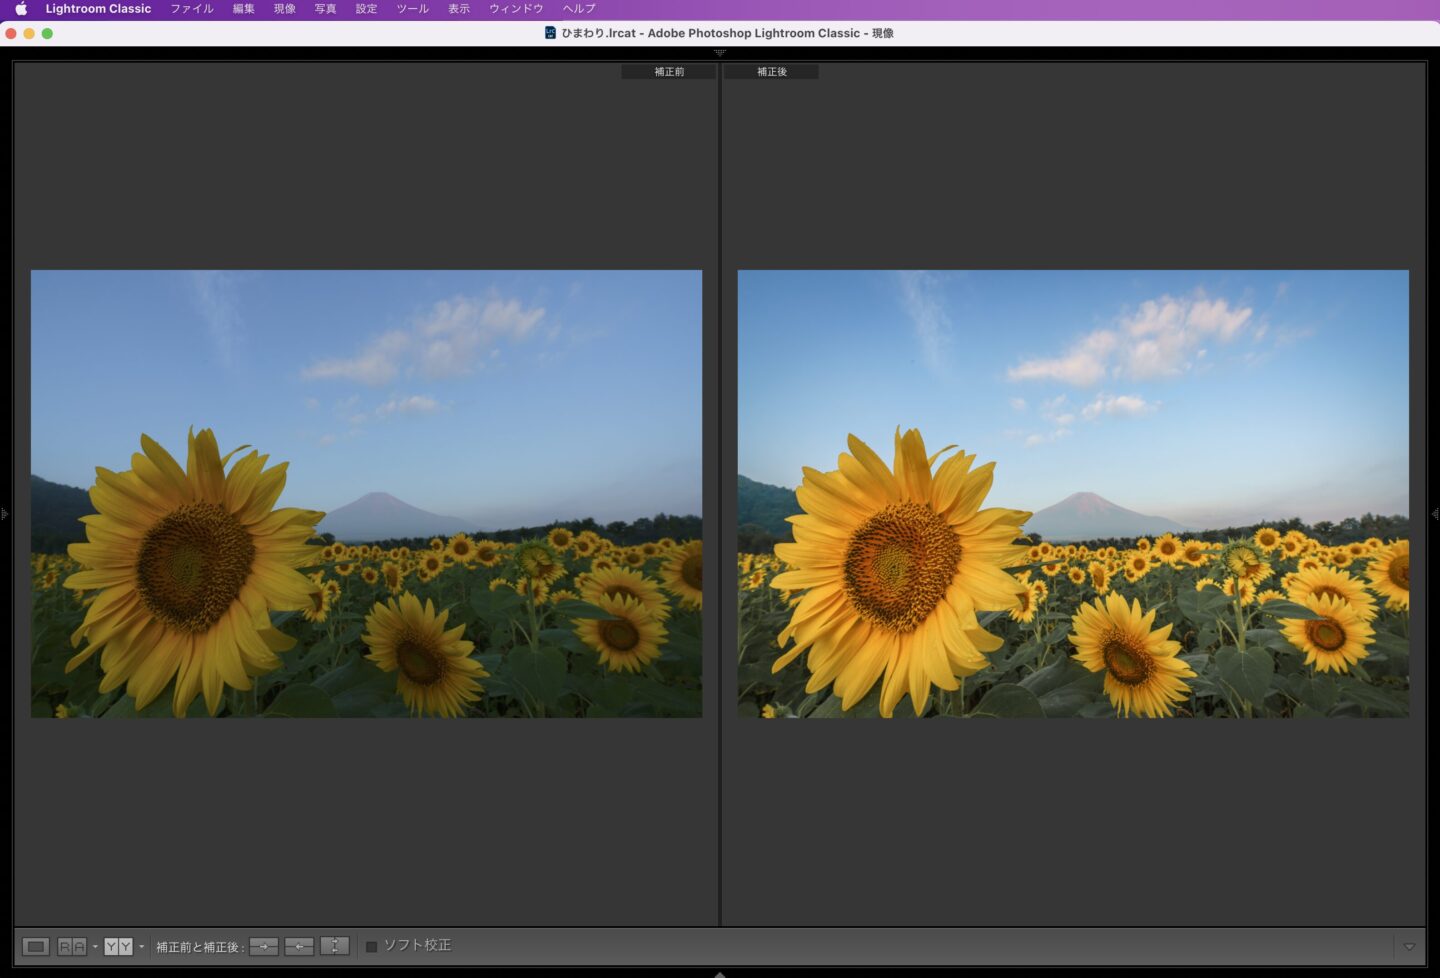Copy after settings to before

pos(299,946)
